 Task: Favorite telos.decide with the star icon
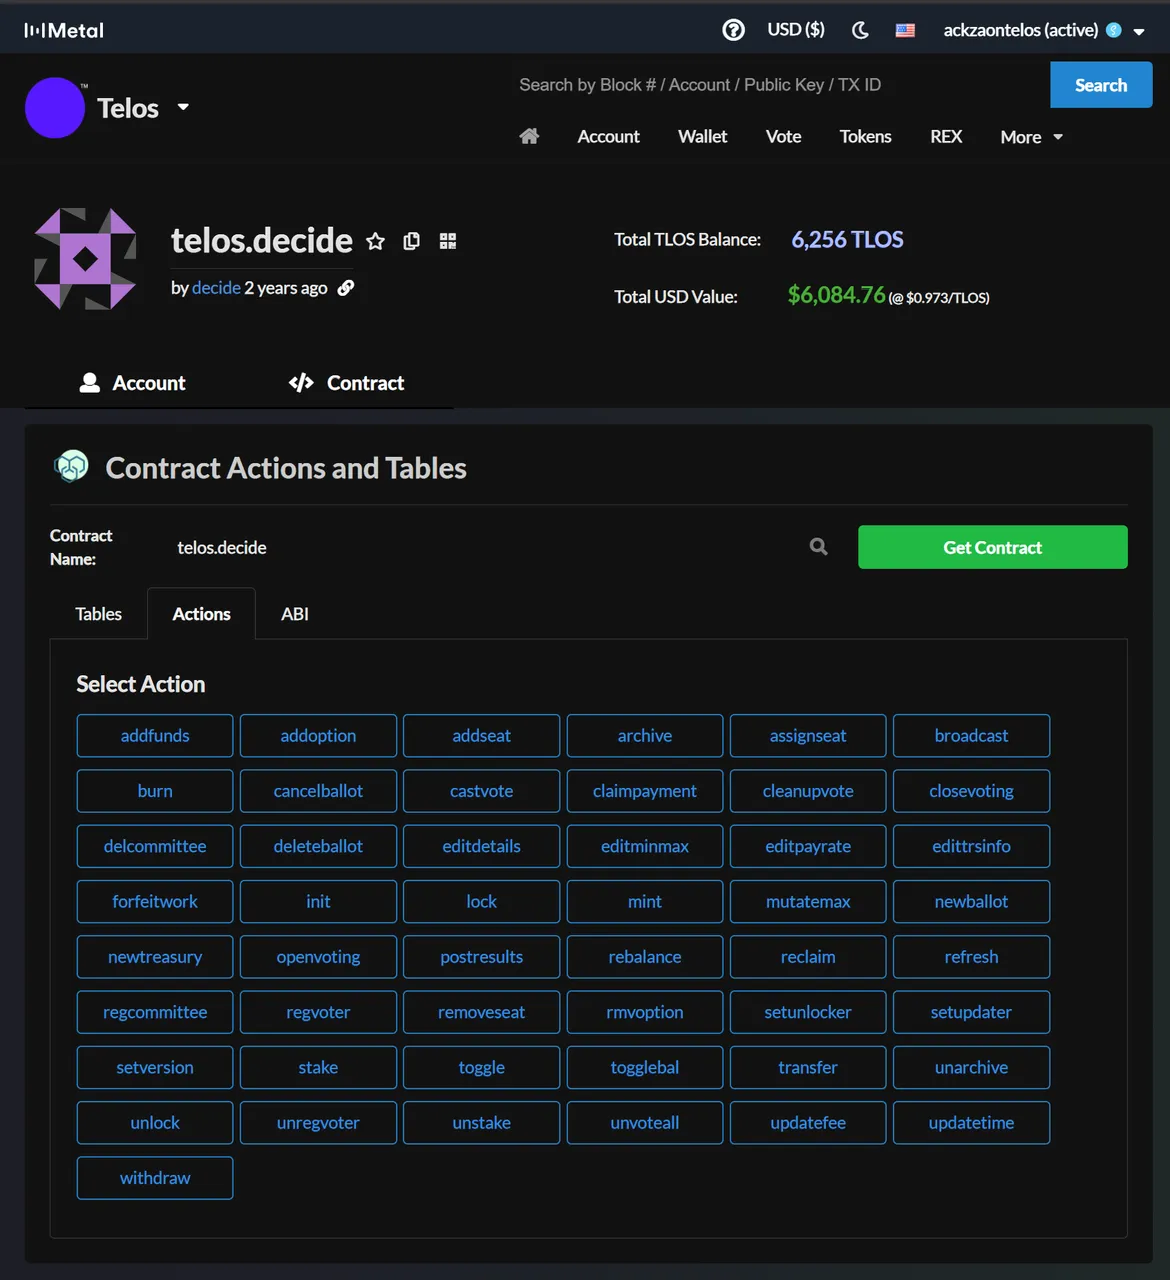point(375,241)
